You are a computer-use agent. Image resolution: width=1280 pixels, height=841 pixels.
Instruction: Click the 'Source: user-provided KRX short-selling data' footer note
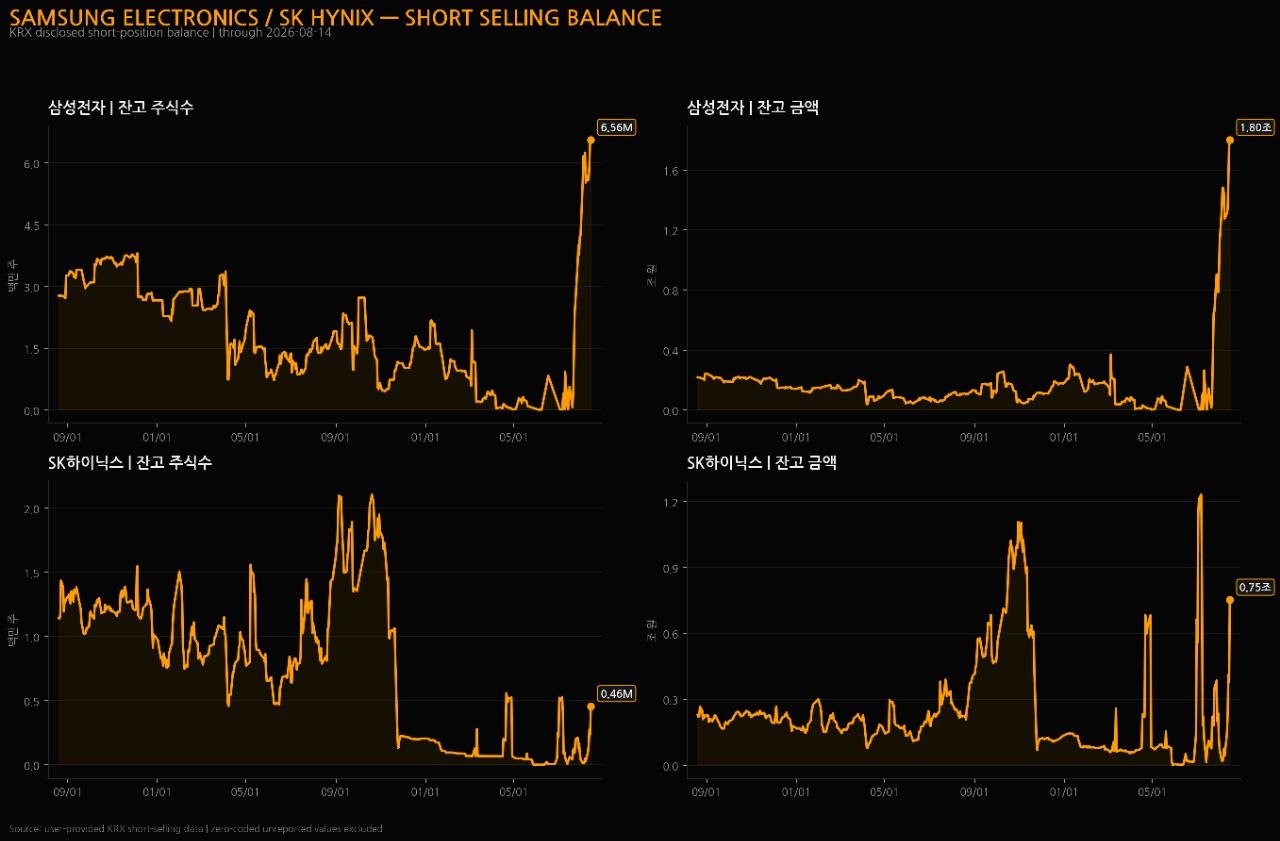coord(108,829)
